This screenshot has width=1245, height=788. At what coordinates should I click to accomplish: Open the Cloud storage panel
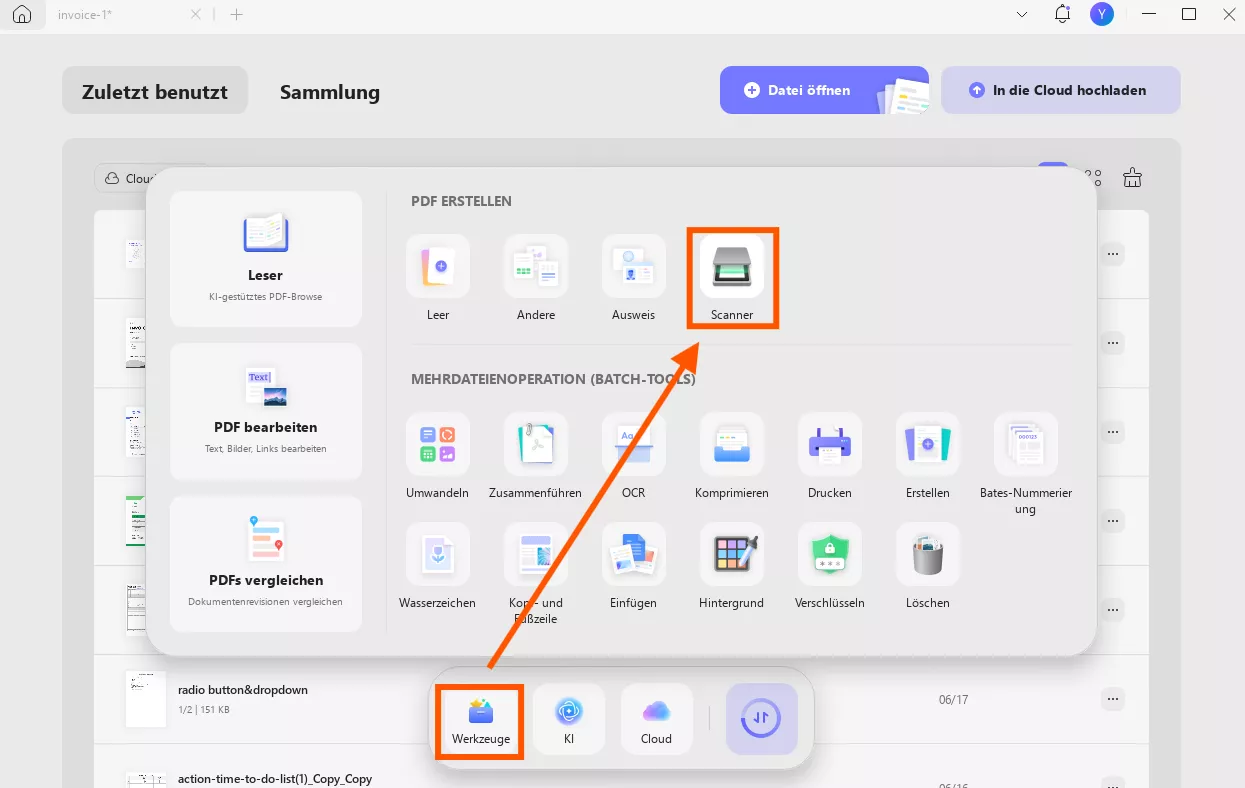[657, 721]
